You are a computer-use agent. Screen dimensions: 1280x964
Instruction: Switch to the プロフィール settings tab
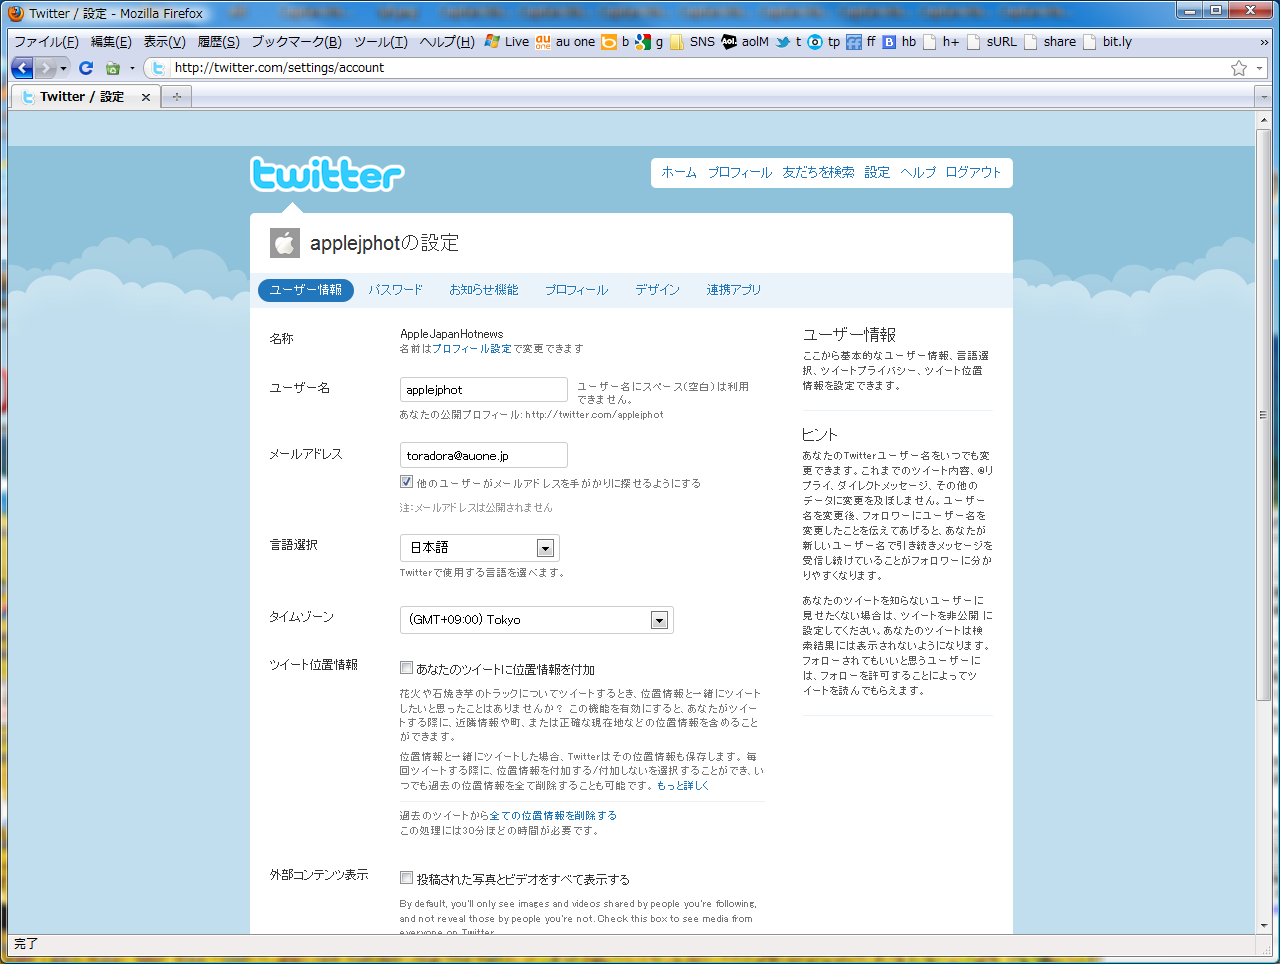click(x=576, y=290)
